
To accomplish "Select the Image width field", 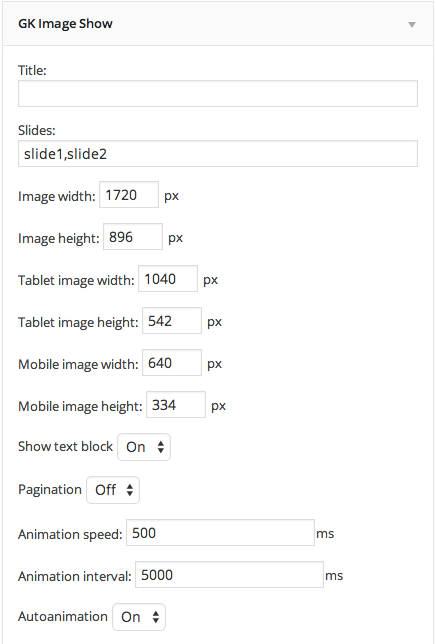I will pos(129,194).
